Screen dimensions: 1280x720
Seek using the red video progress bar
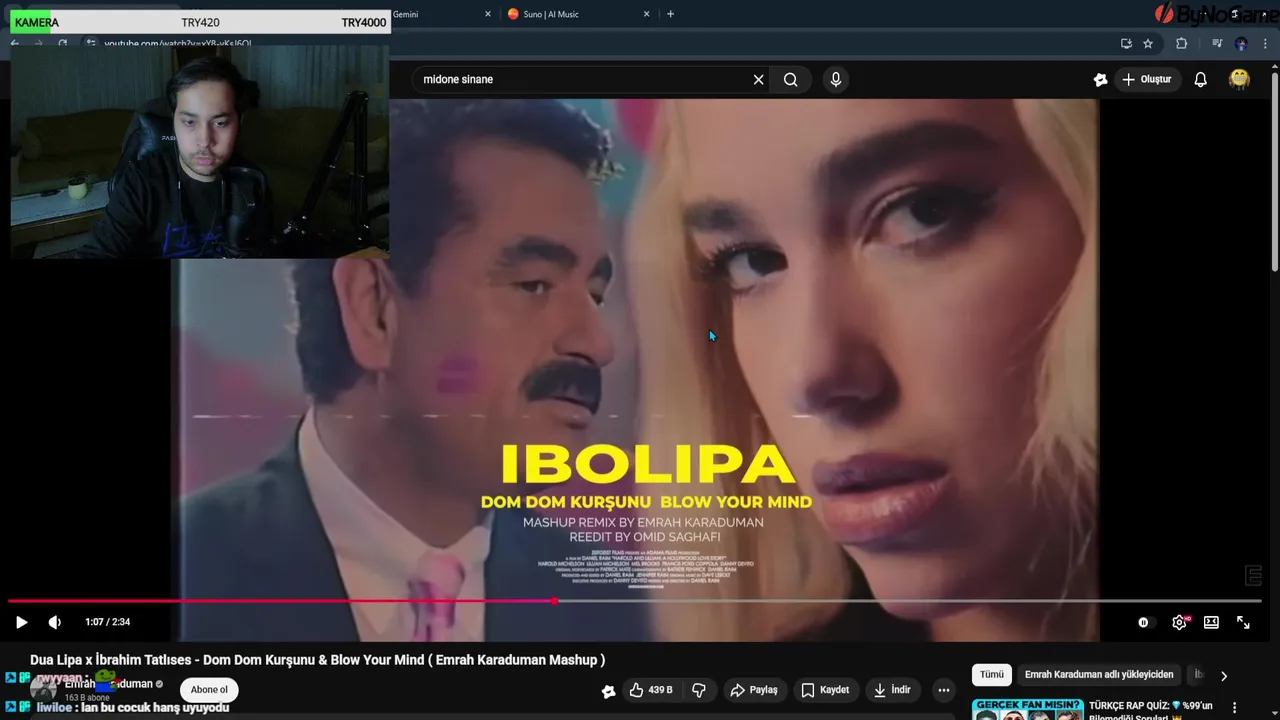pos(635,601)
